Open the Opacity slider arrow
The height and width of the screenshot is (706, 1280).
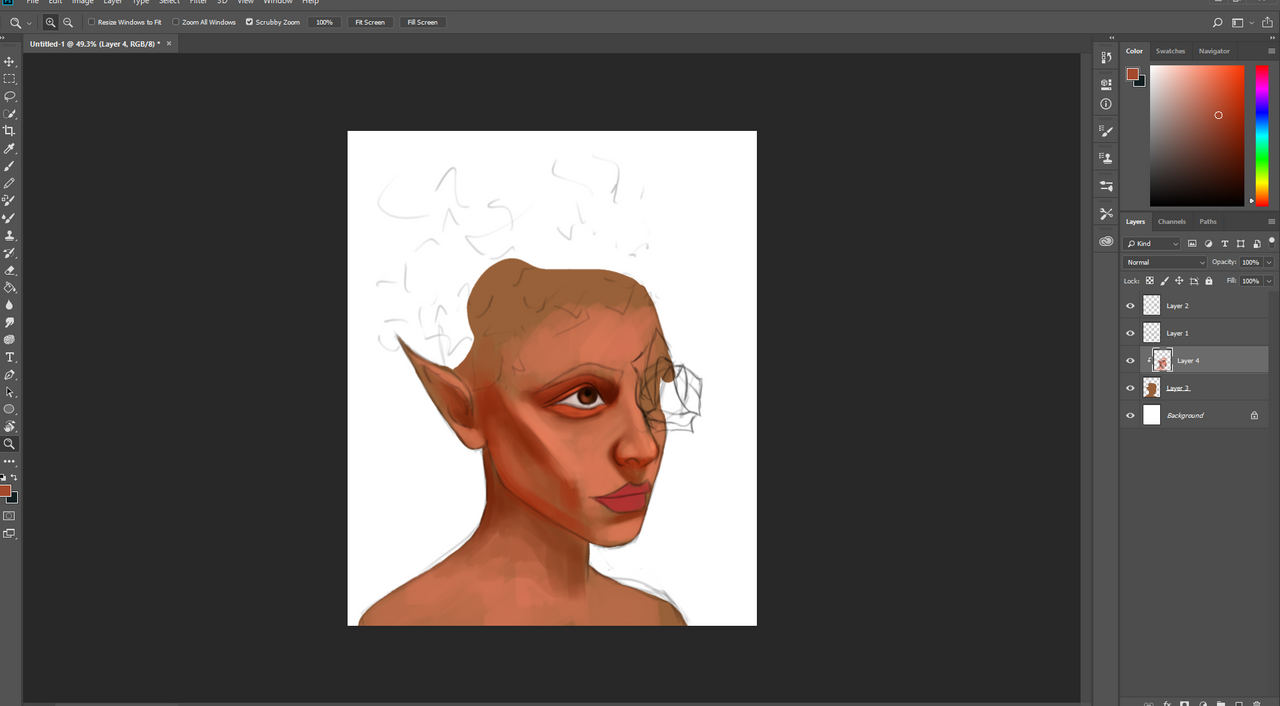(x=1269, y=262)
